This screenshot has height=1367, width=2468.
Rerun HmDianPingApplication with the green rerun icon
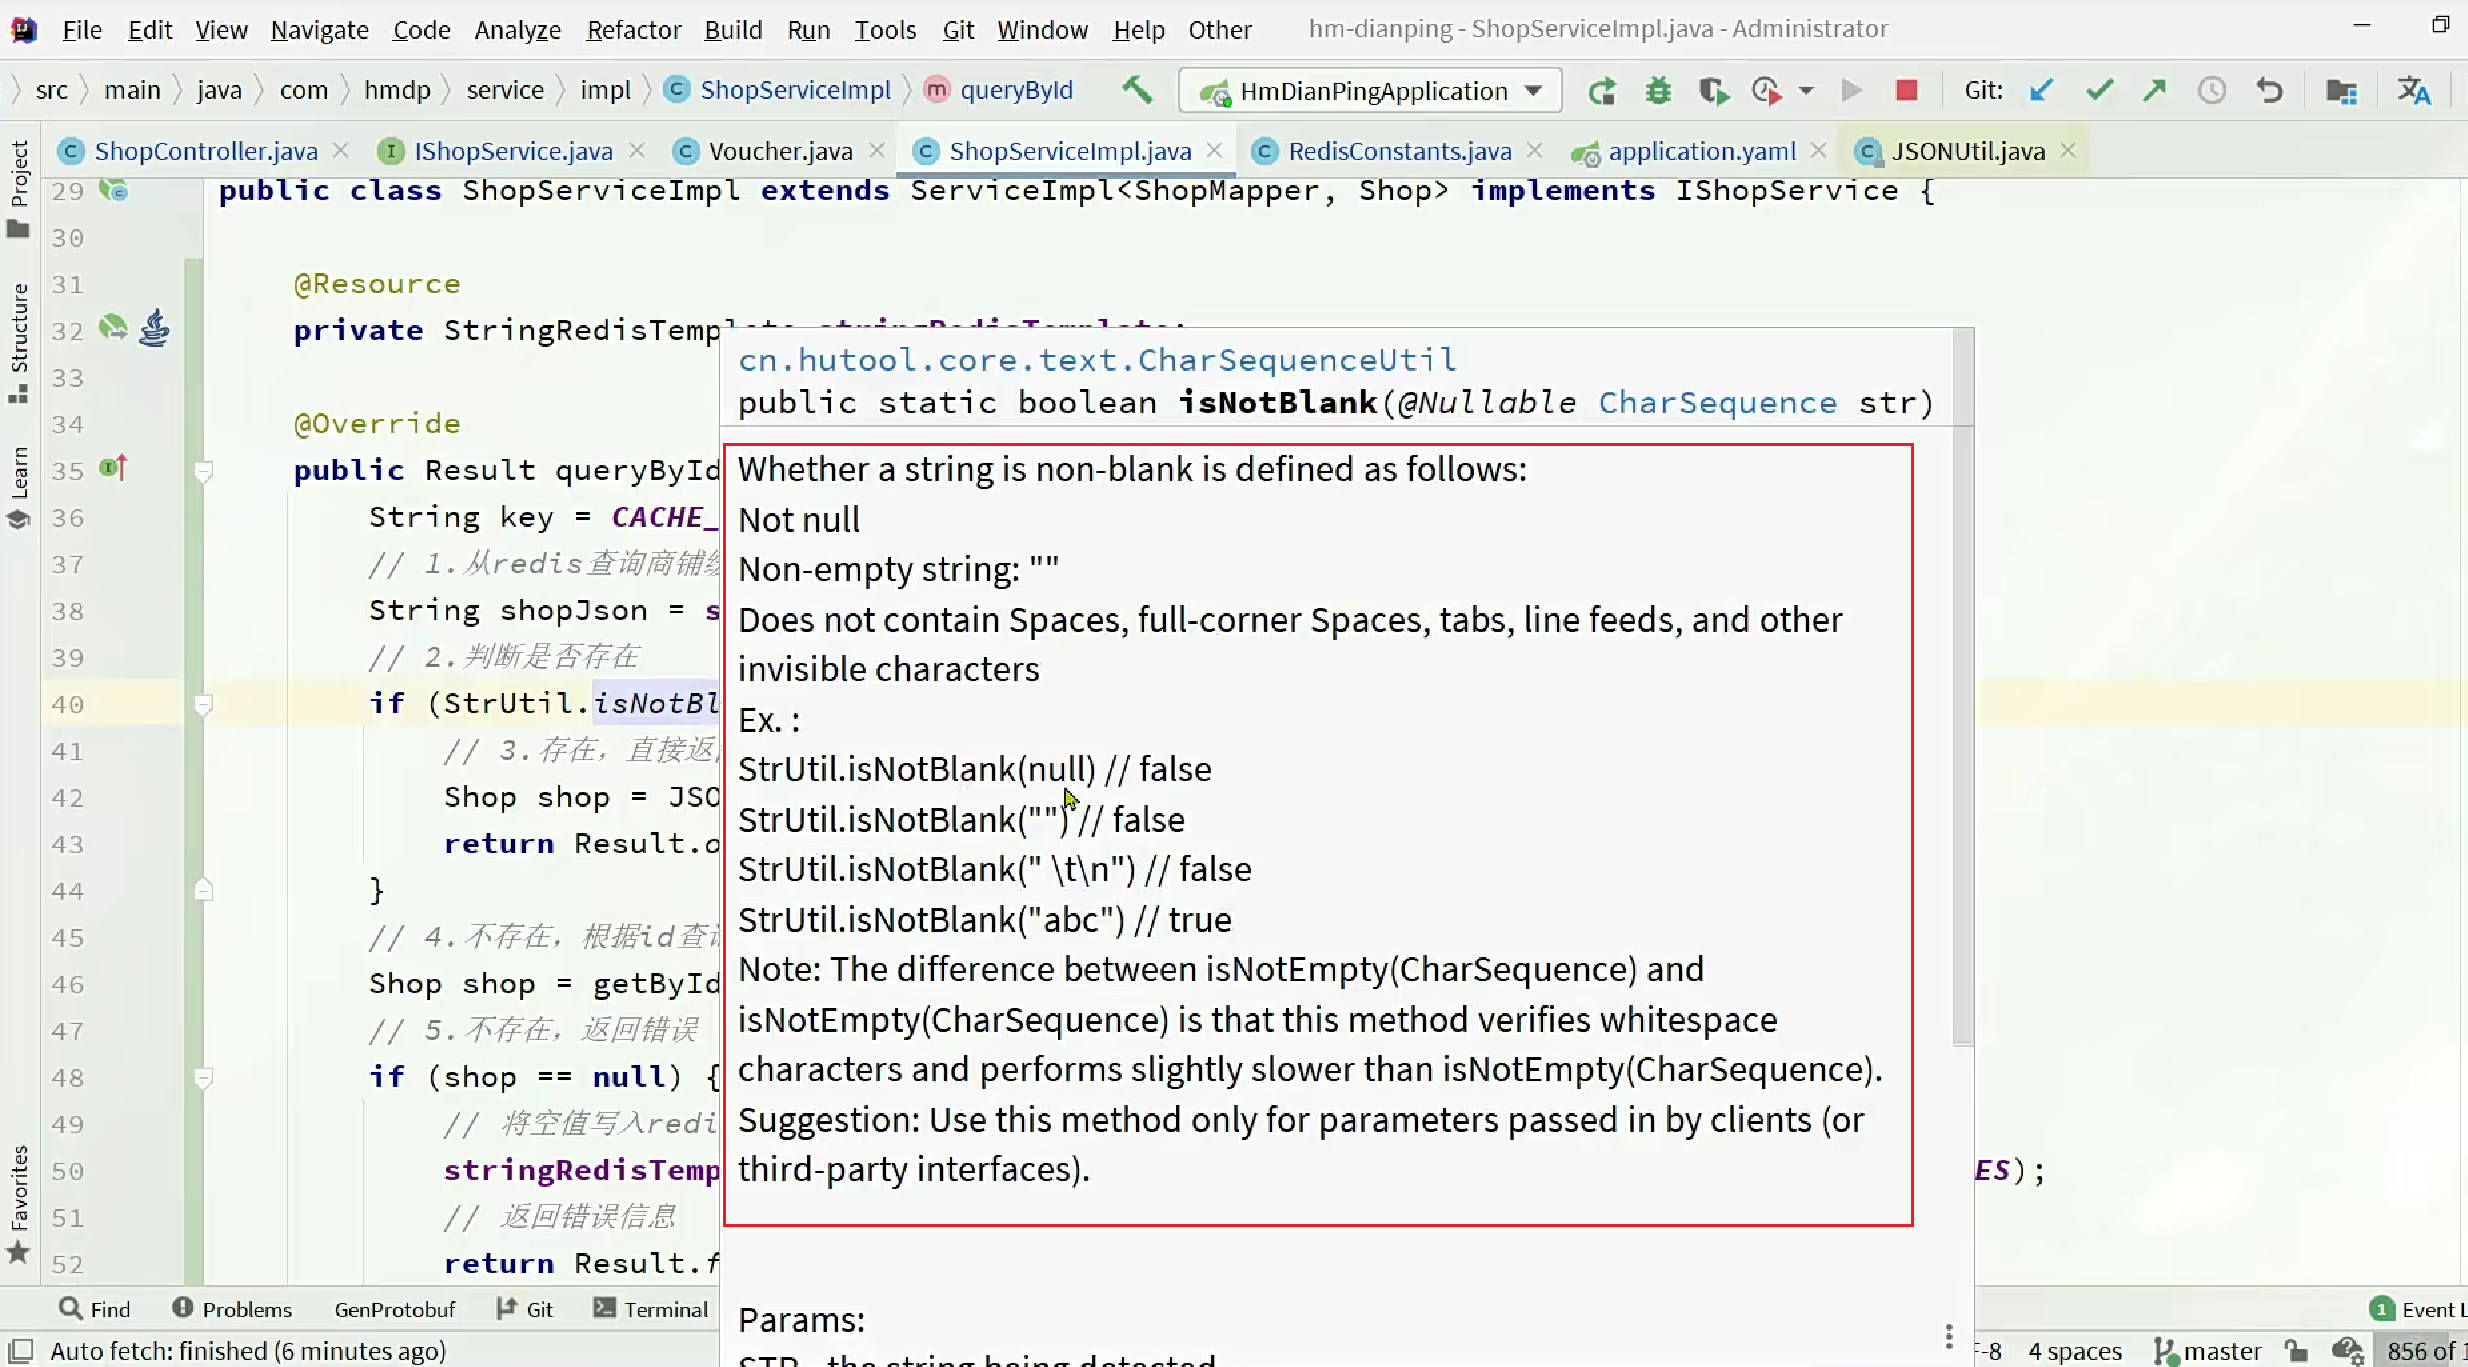(x=1602, y=91)
